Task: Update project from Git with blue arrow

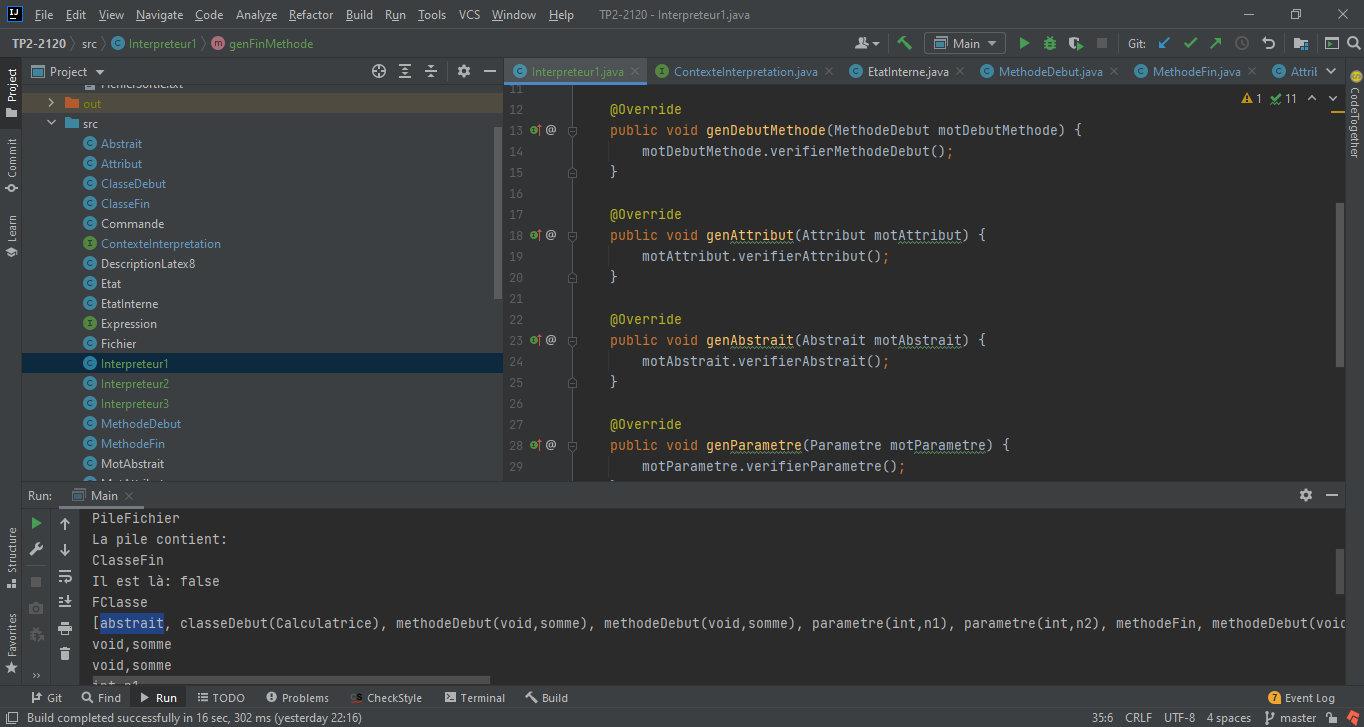Action: (x=1166, y=43)
